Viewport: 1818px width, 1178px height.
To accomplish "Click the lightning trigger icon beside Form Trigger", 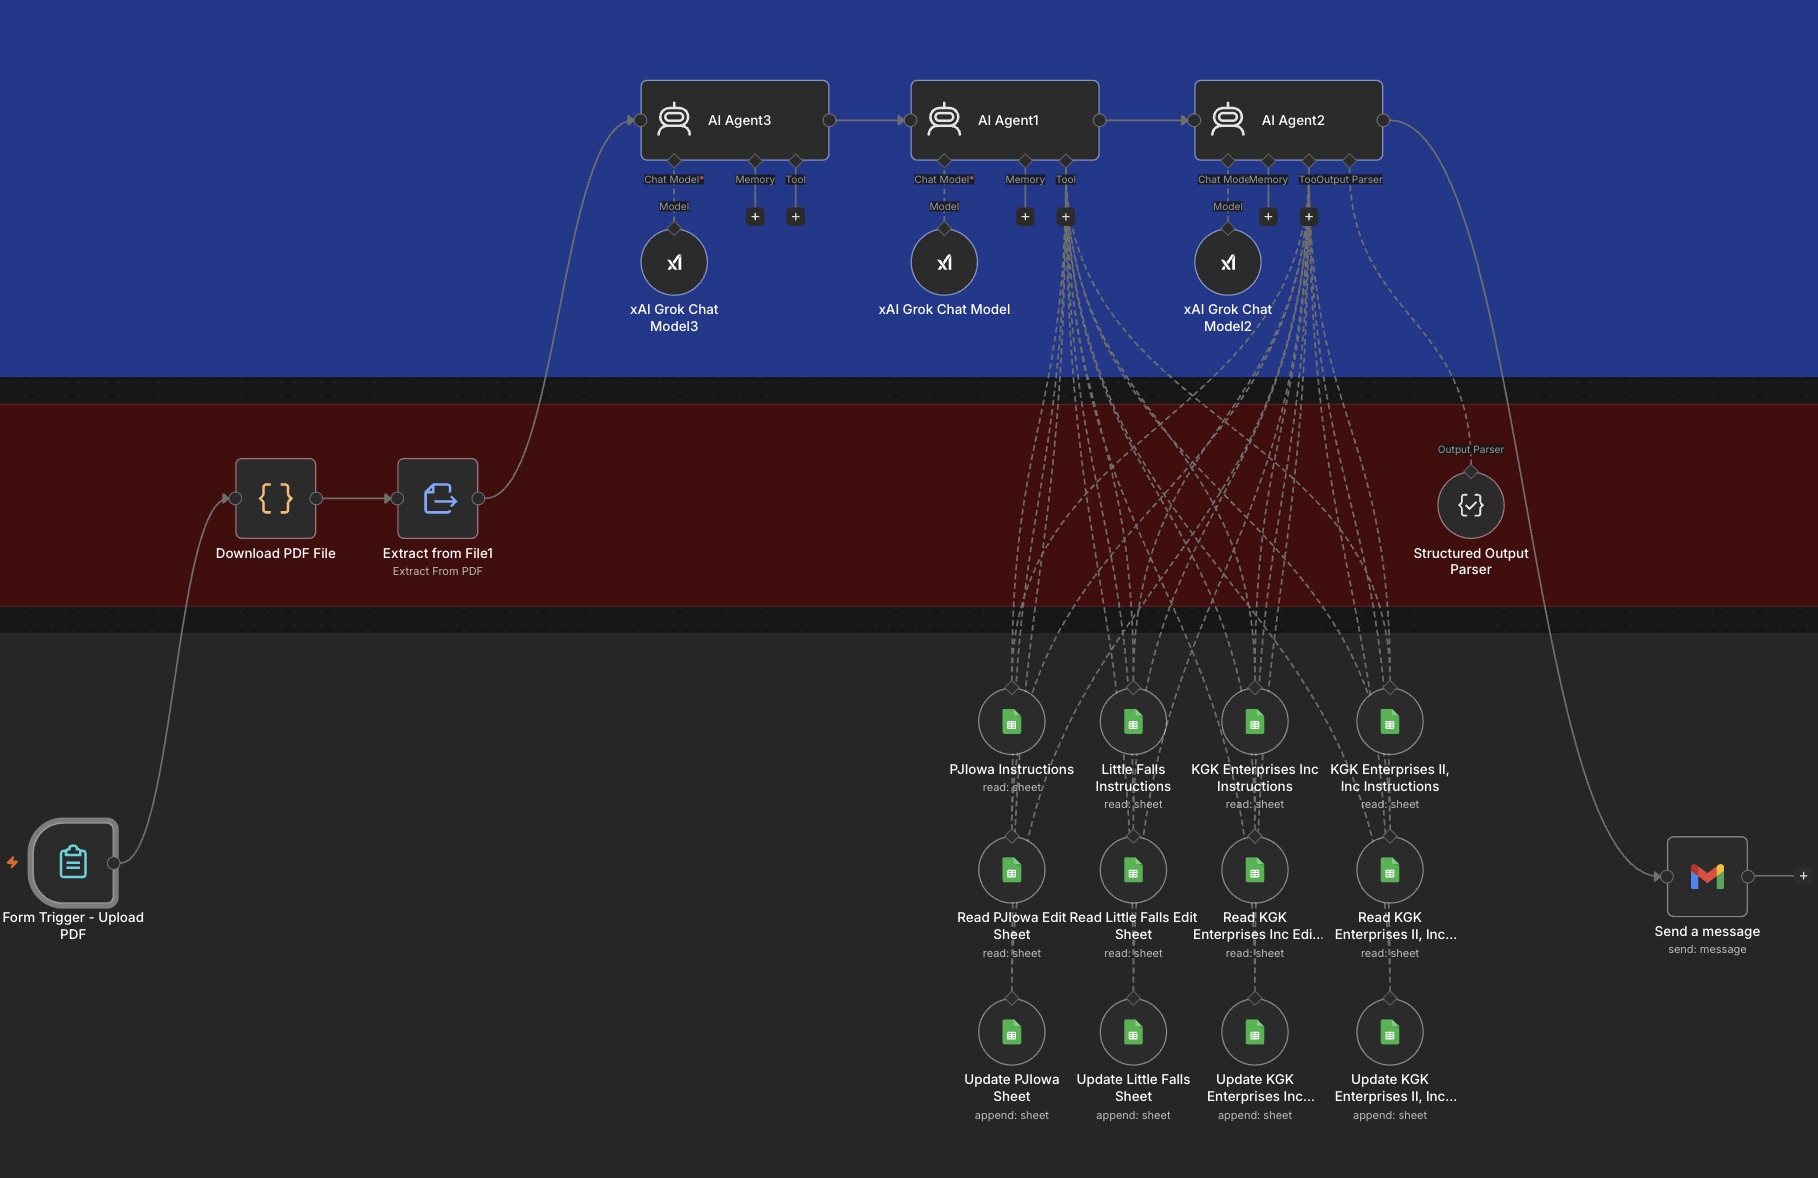I will pos(12,862).
